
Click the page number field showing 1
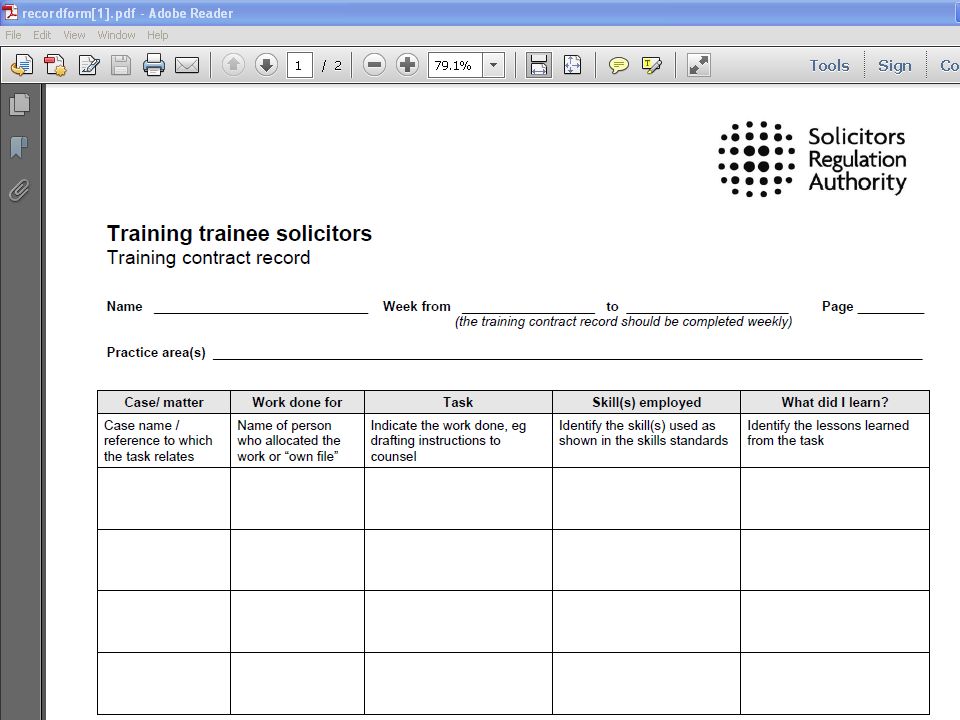click(299, 65)
